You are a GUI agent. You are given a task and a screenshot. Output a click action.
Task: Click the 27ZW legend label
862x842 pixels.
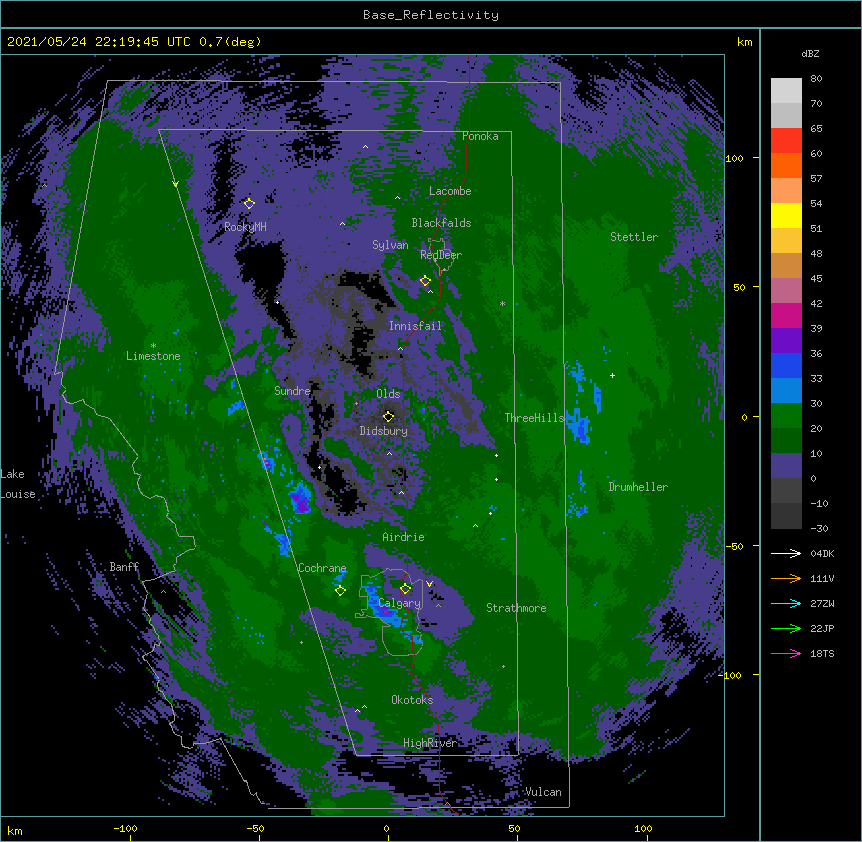pyautogui.click(x=822, y=603)
